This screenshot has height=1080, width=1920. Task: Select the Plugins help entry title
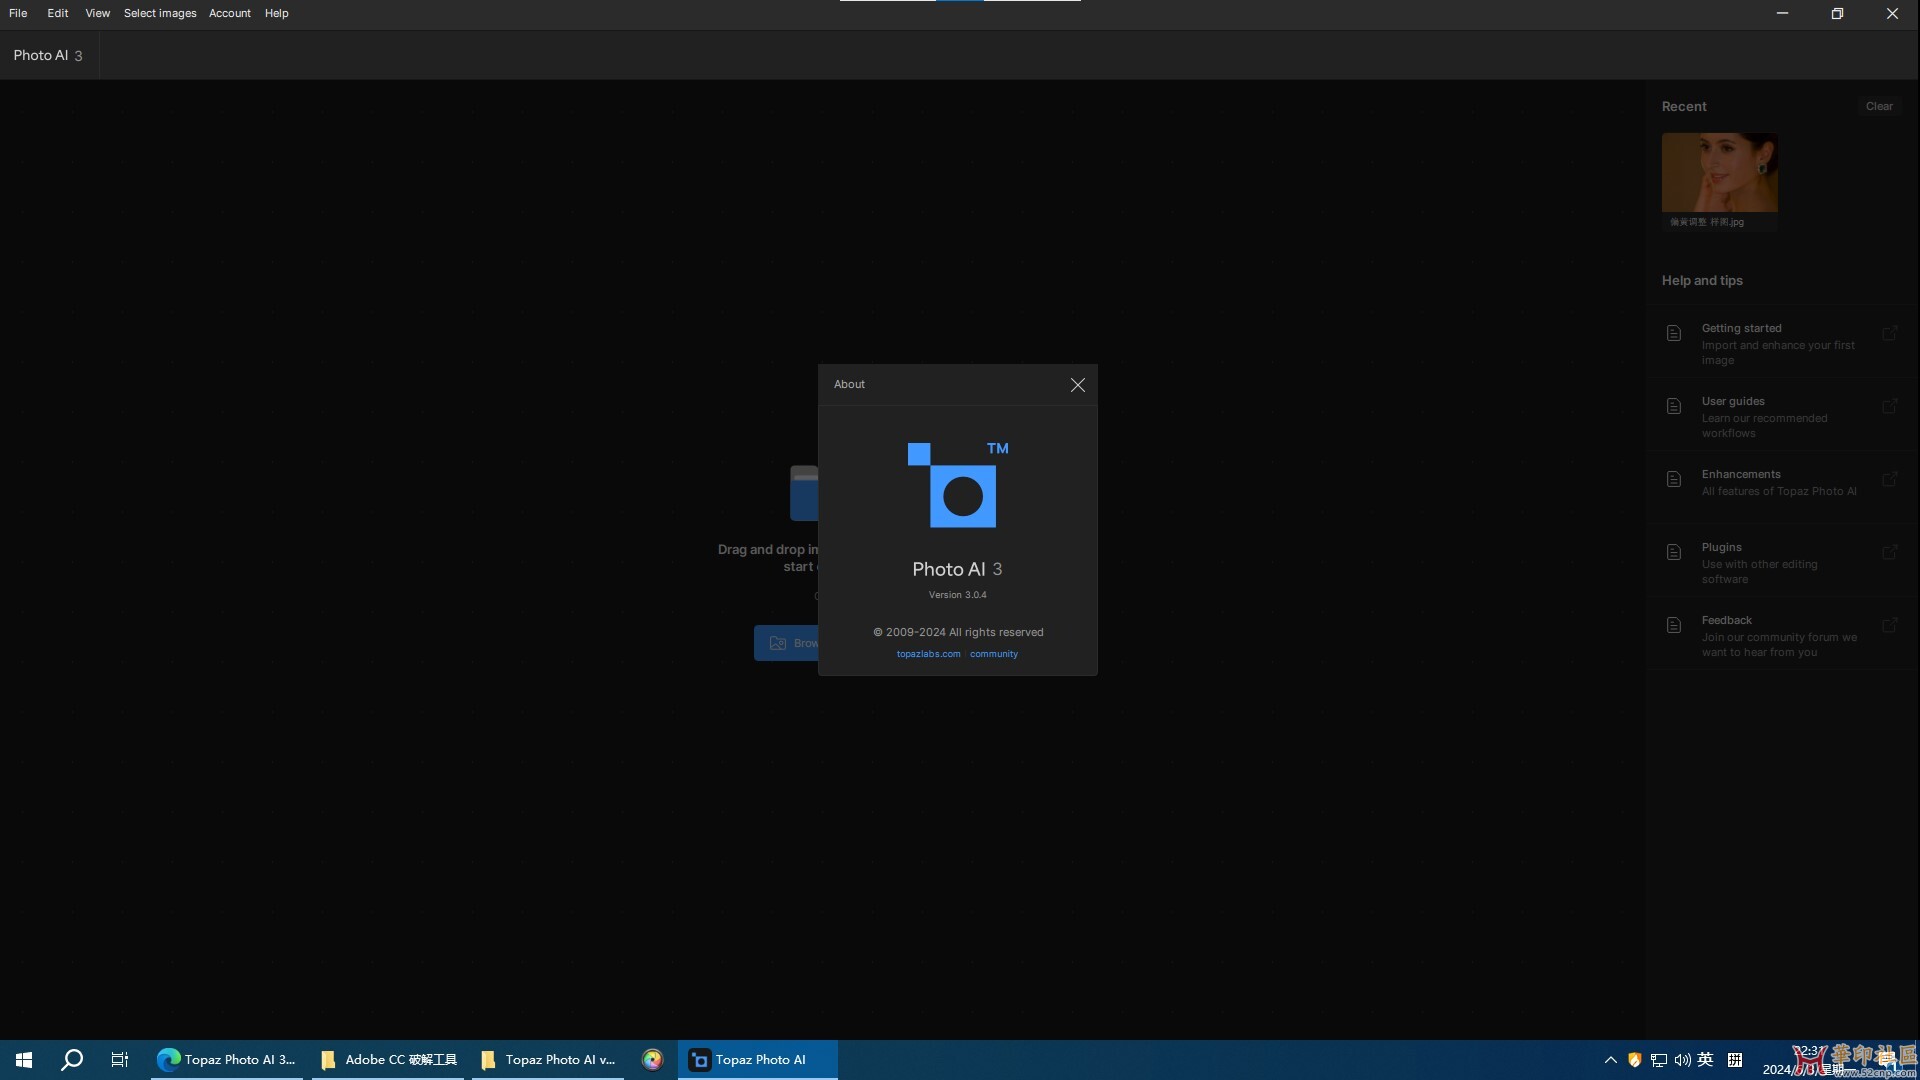click(1721, 547)
